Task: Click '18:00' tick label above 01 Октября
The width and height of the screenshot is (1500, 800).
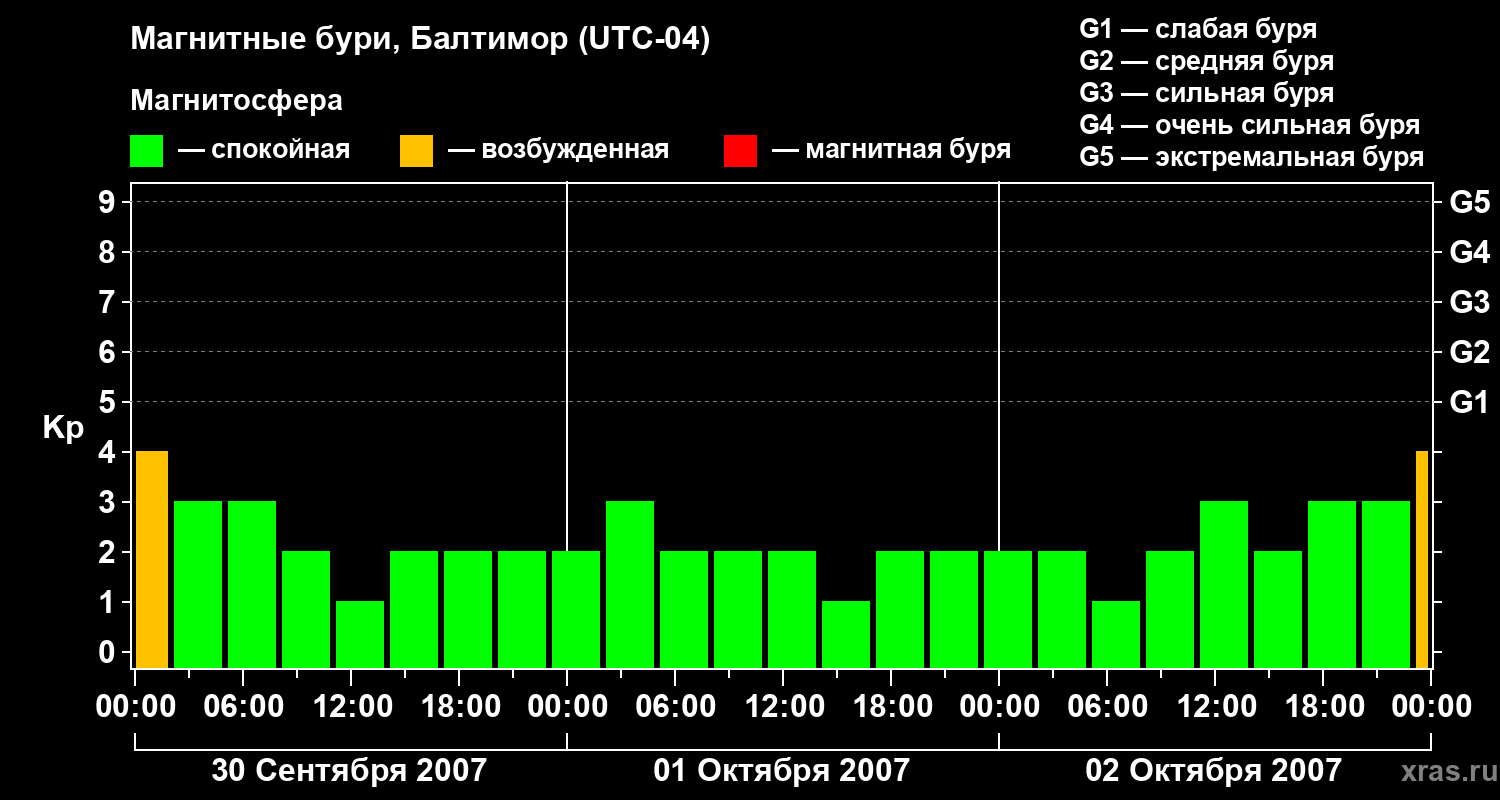Action: click(x=891, y=707)
